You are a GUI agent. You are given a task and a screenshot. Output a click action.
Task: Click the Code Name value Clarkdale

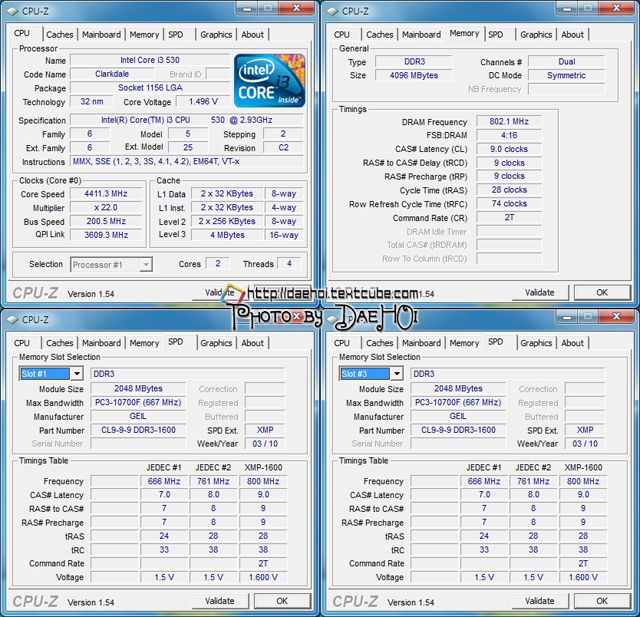click(x=112, y=74)
